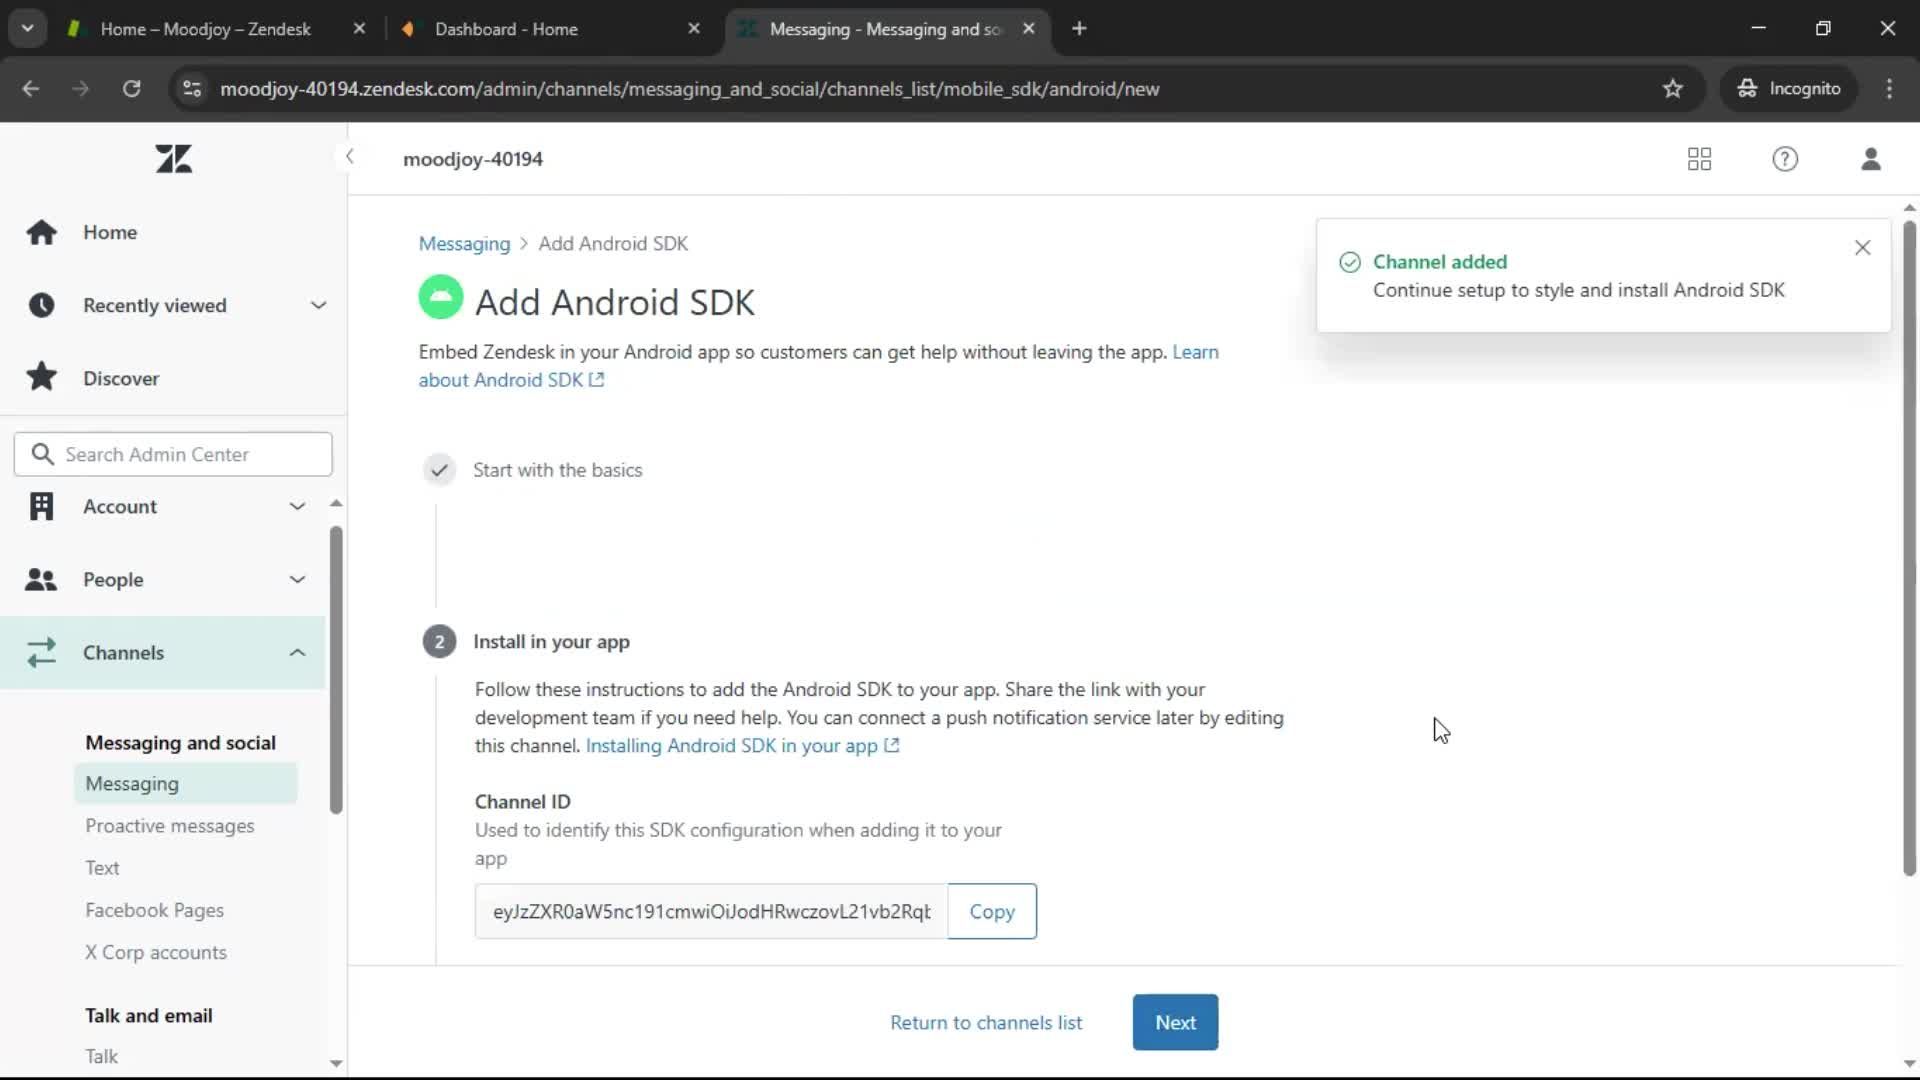Open the browser three-dot menu
The image size is (1920, 1080).
pyautogui.click(x=1889, y=89)
